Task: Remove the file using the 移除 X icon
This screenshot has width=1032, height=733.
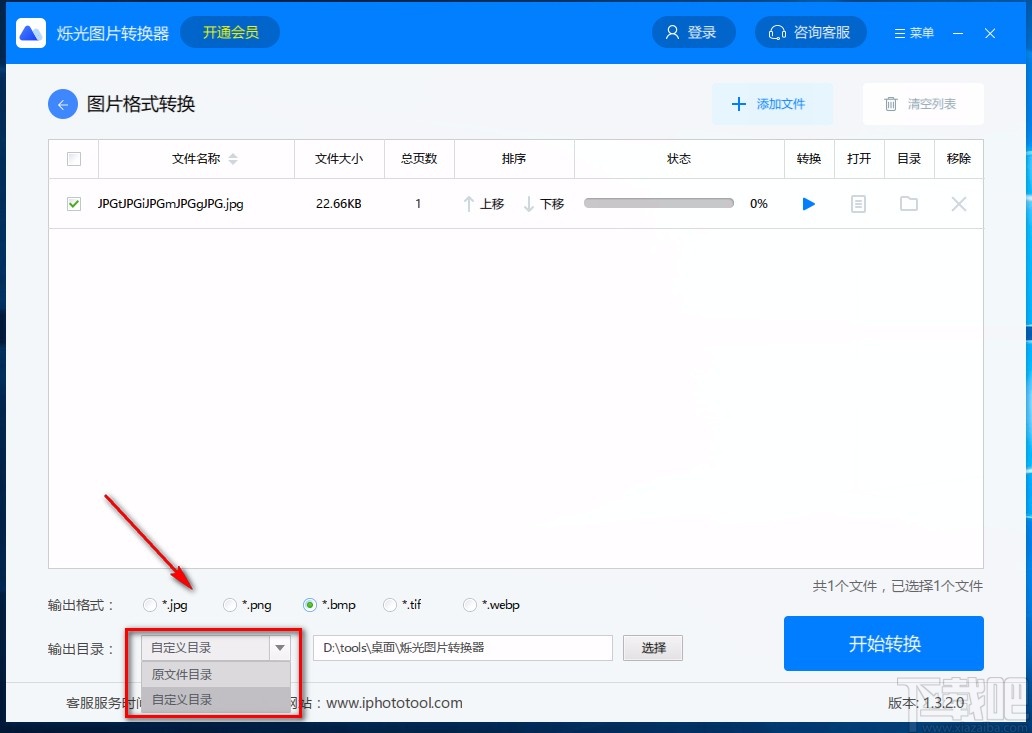Action: [958, 203]
